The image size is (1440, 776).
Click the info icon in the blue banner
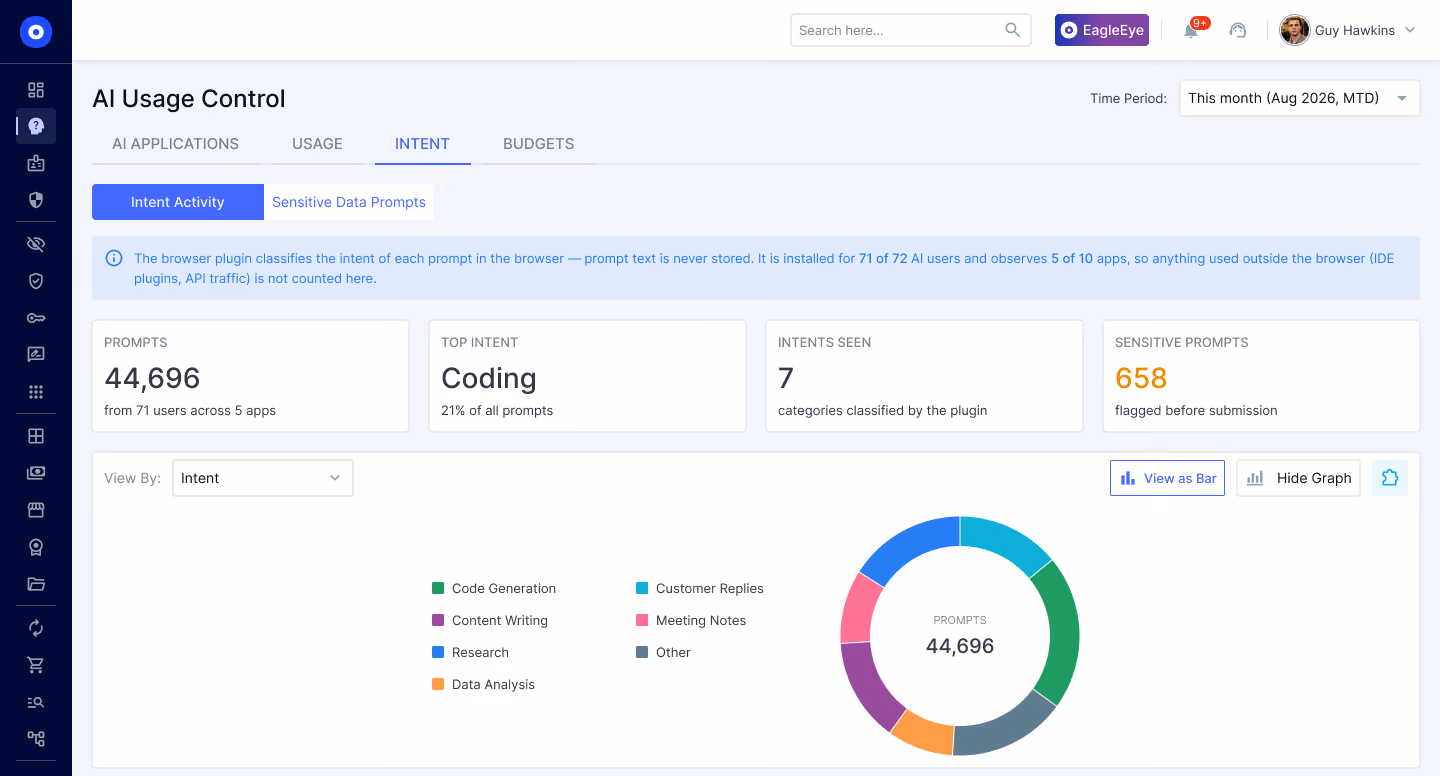(x=114, y=258)
